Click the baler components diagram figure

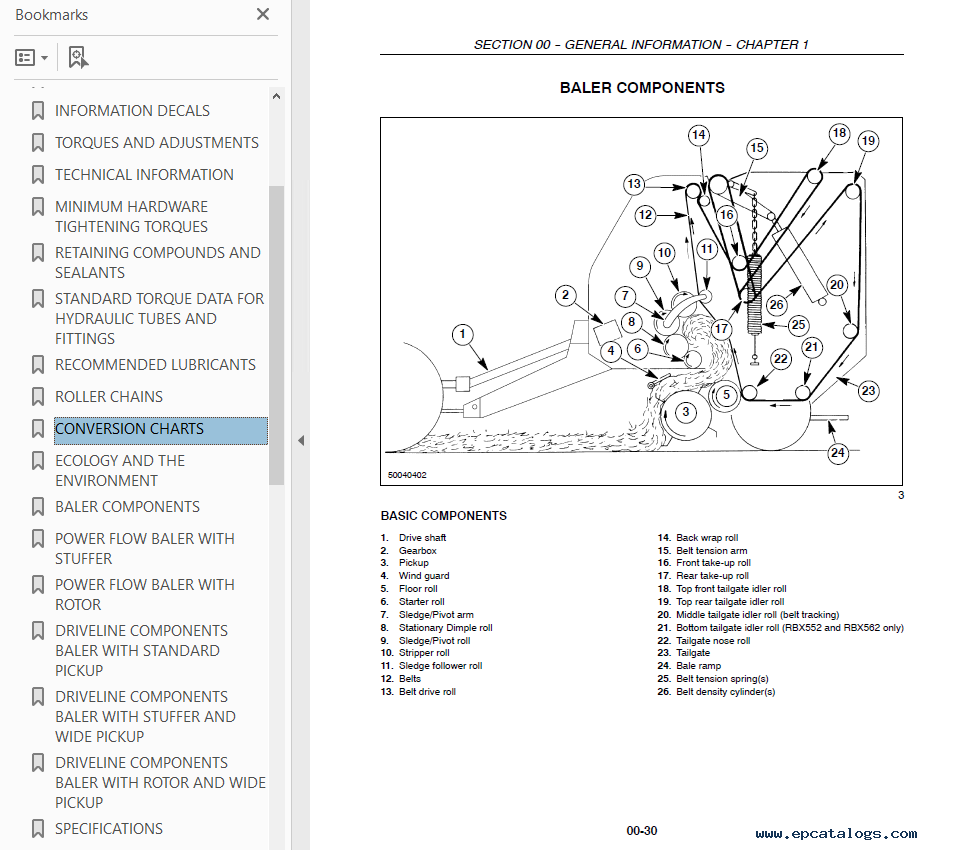(x=641, y=301)
